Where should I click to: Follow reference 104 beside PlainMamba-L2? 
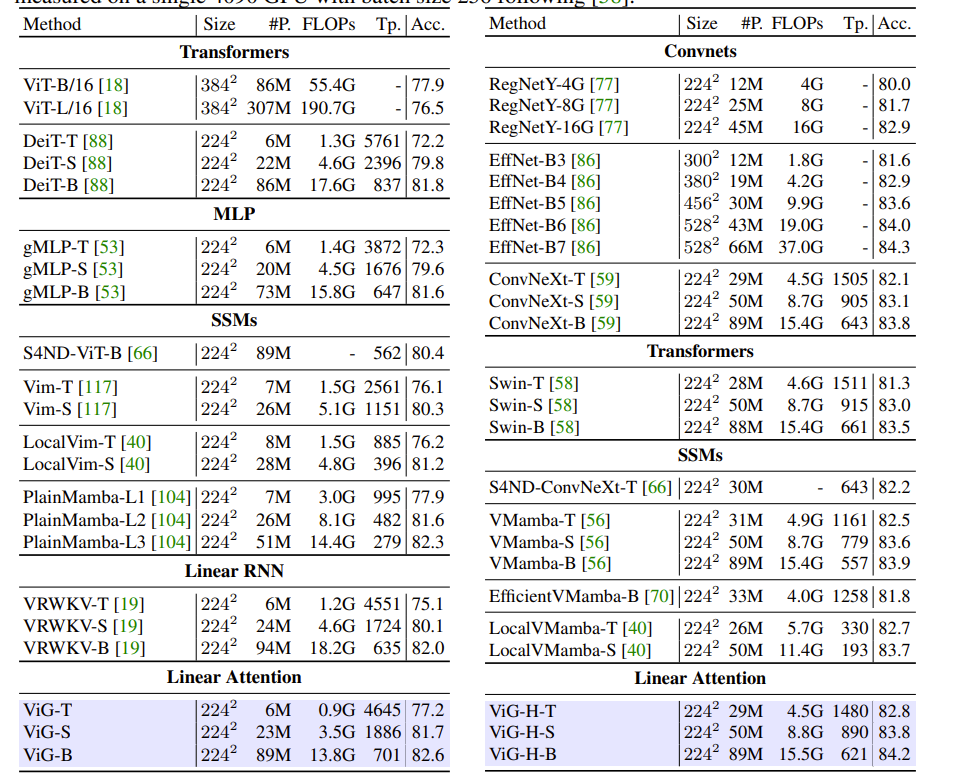pyautogui.click(x=173, y=520)
